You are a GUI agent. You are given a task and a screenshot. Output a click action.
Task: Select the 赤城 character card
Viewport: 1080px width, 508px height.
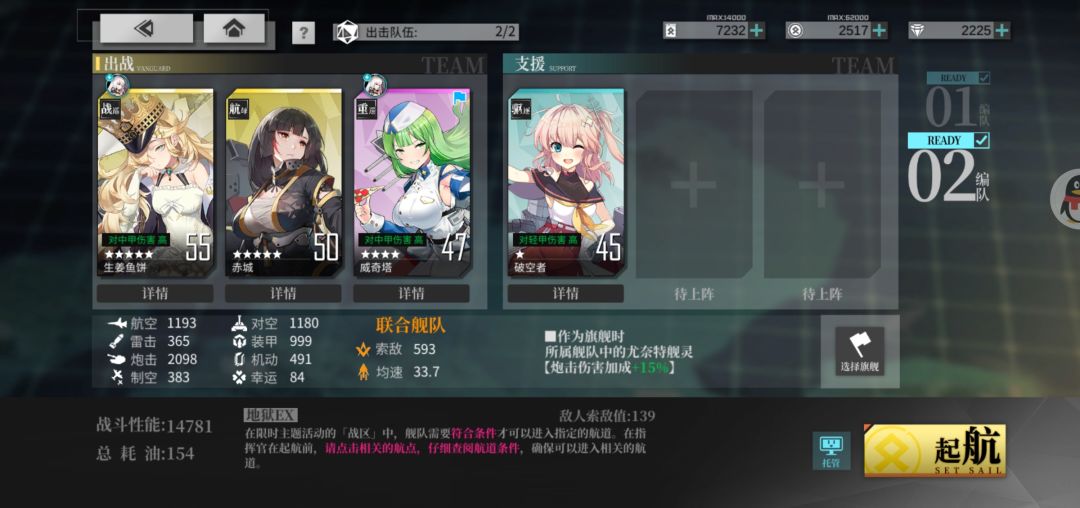pyautogui.click(x=283, y=183)
